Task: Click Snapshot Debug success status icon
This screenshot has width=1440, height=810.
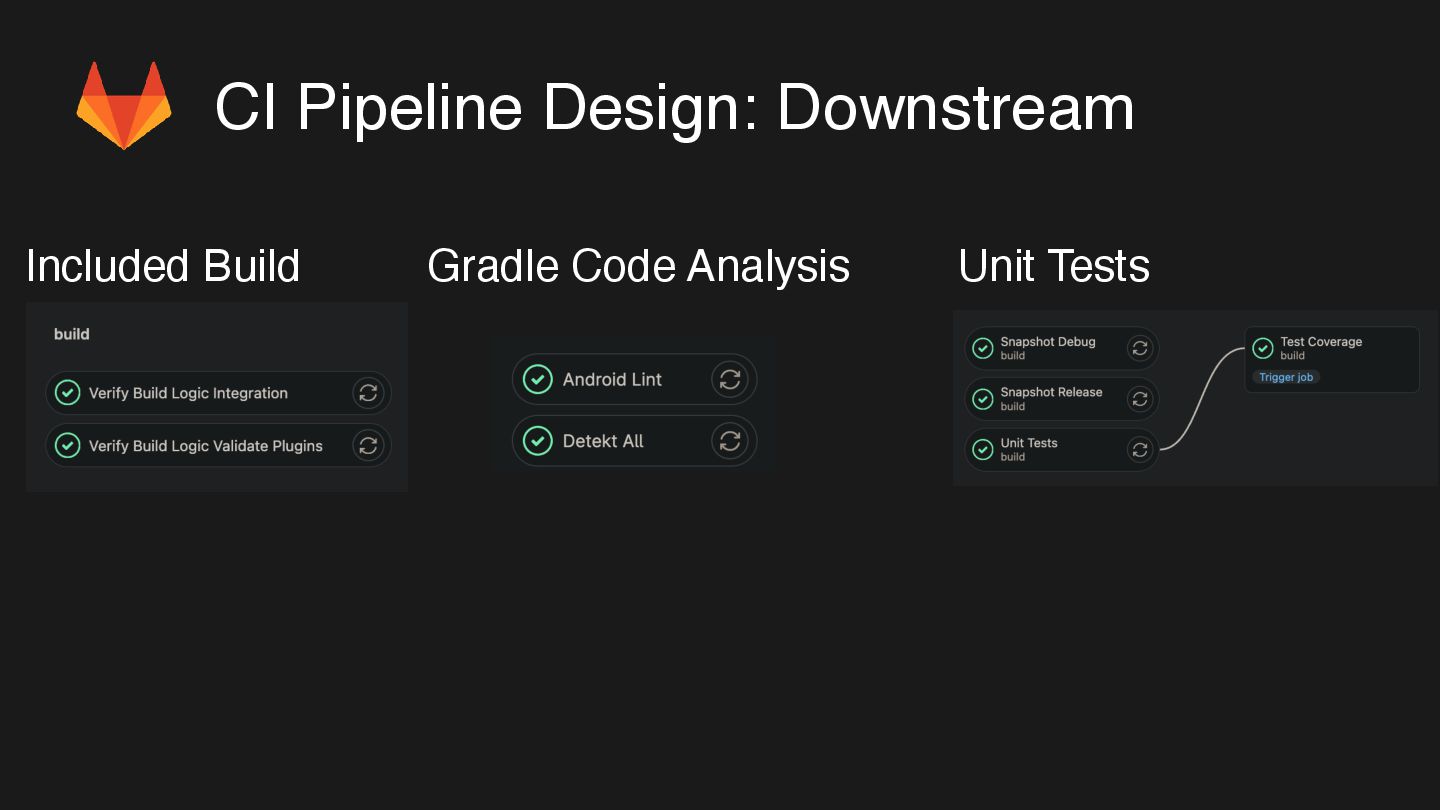Action: coord(983,348)
